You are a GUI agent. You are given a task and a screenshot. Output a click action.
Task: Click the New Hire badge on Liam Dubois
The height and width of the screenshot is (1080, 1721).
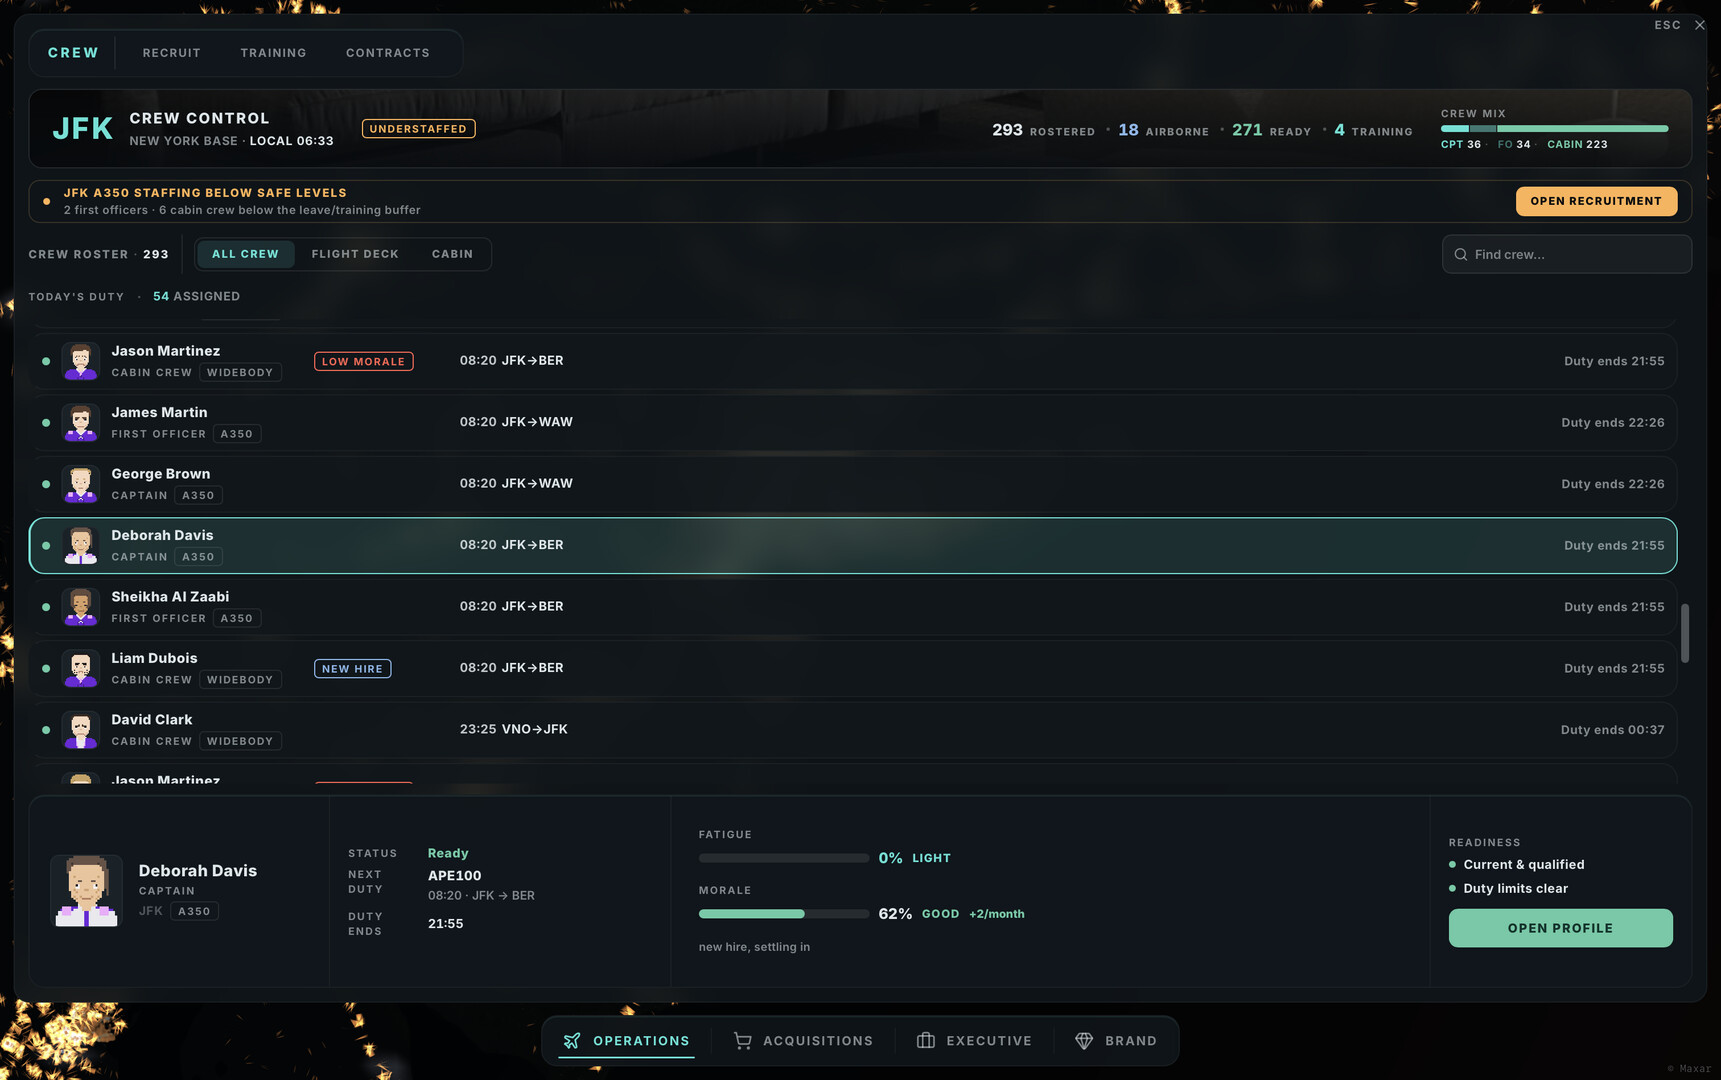pos(352,669)
